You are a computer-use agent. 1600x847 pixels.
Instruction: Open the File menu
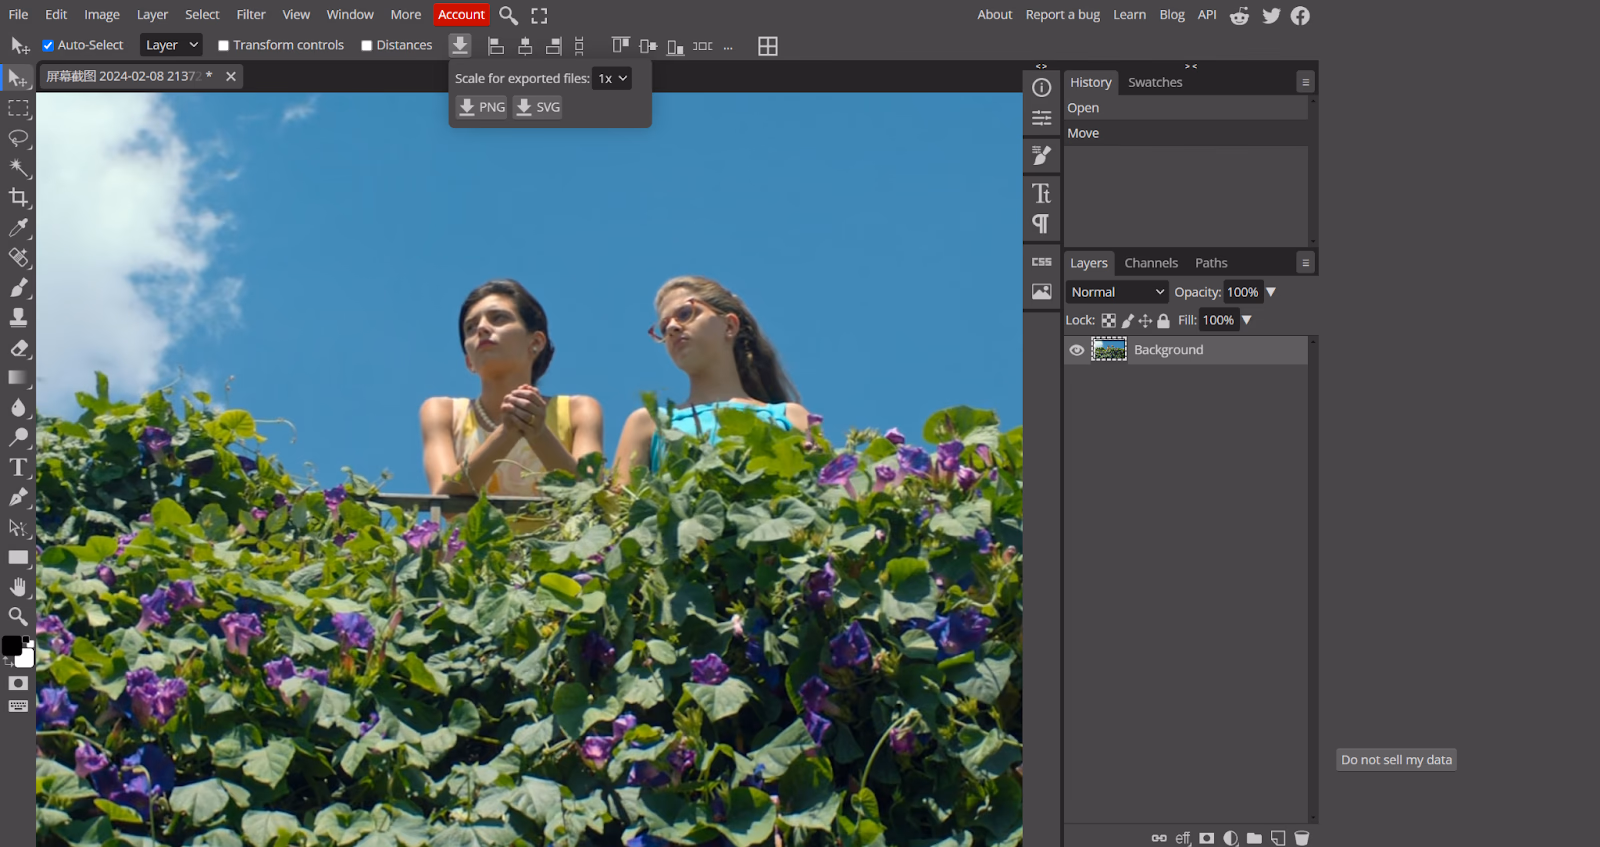coord(18,15)
